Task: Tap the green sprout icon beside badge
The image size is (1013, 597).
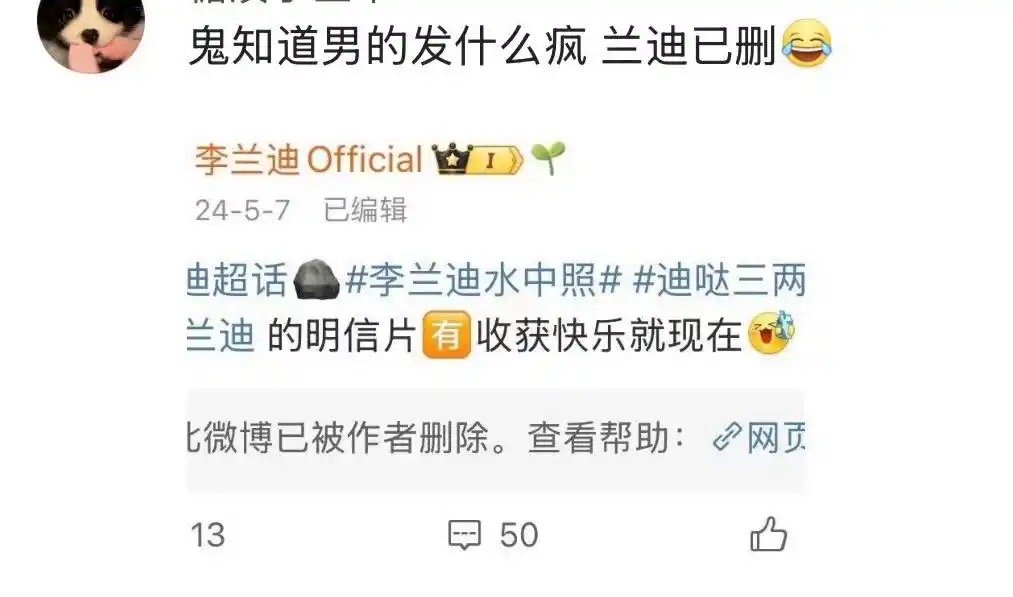Action: [548, 158]
